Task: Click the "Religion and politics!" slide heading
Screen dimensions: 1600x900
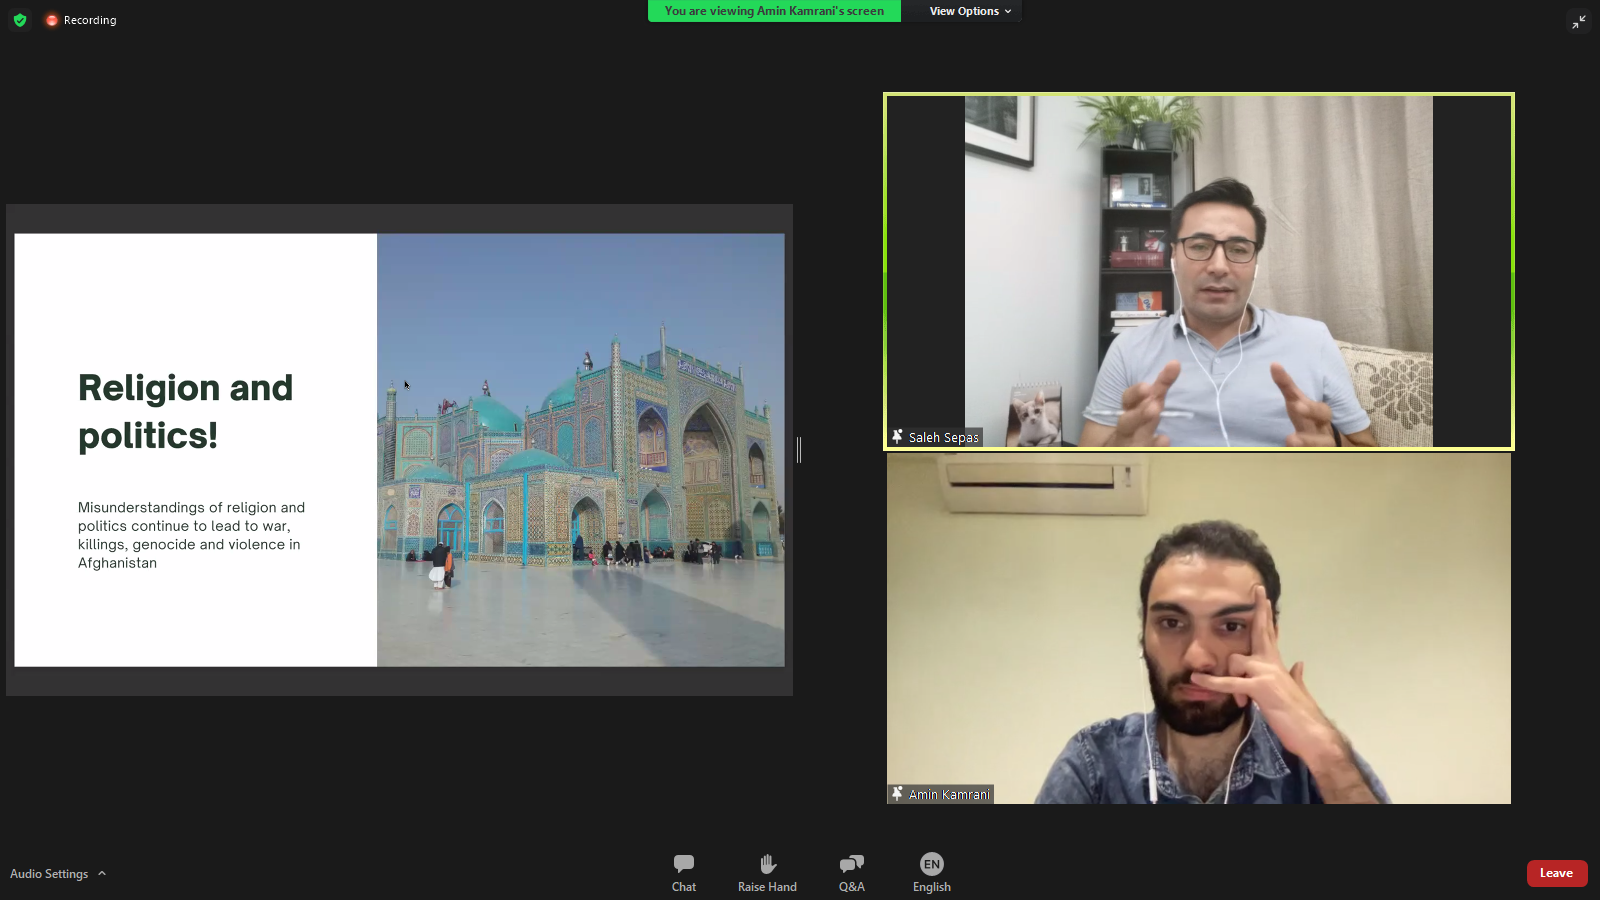Action: click(x=186, y=411)
